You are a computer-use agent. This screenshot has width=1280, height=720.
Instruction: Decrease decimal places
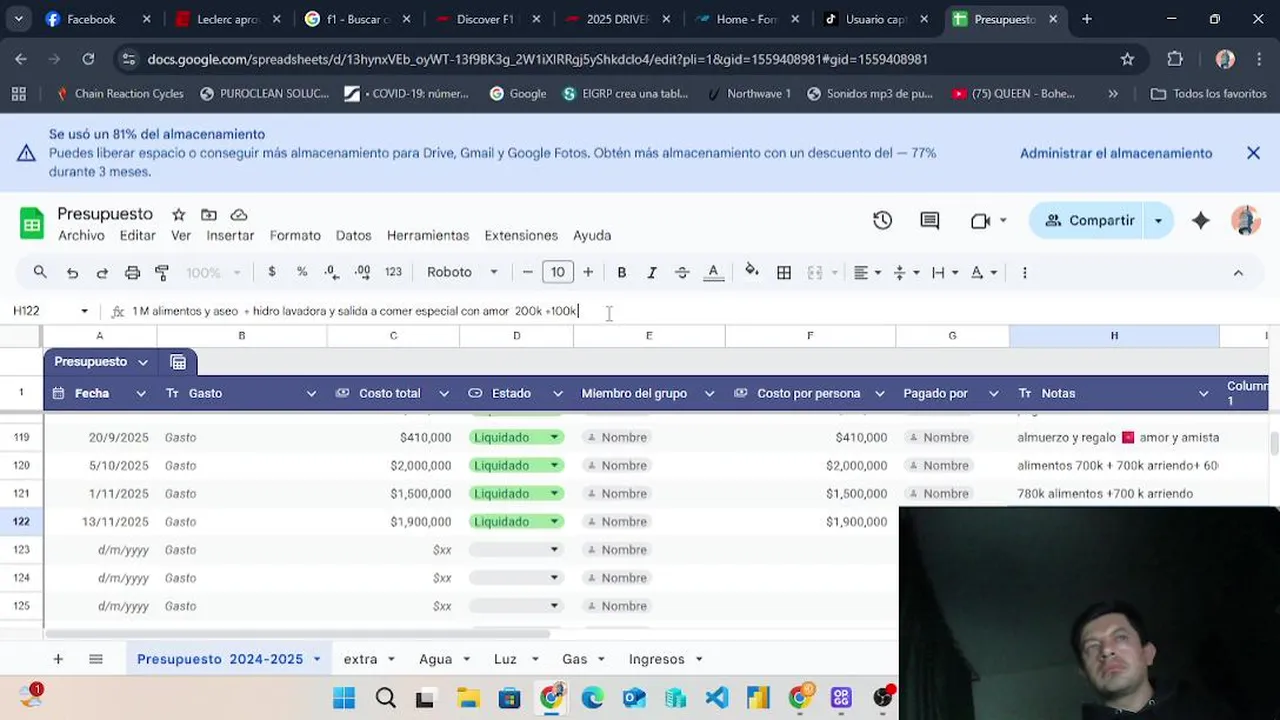click(332, 272)
